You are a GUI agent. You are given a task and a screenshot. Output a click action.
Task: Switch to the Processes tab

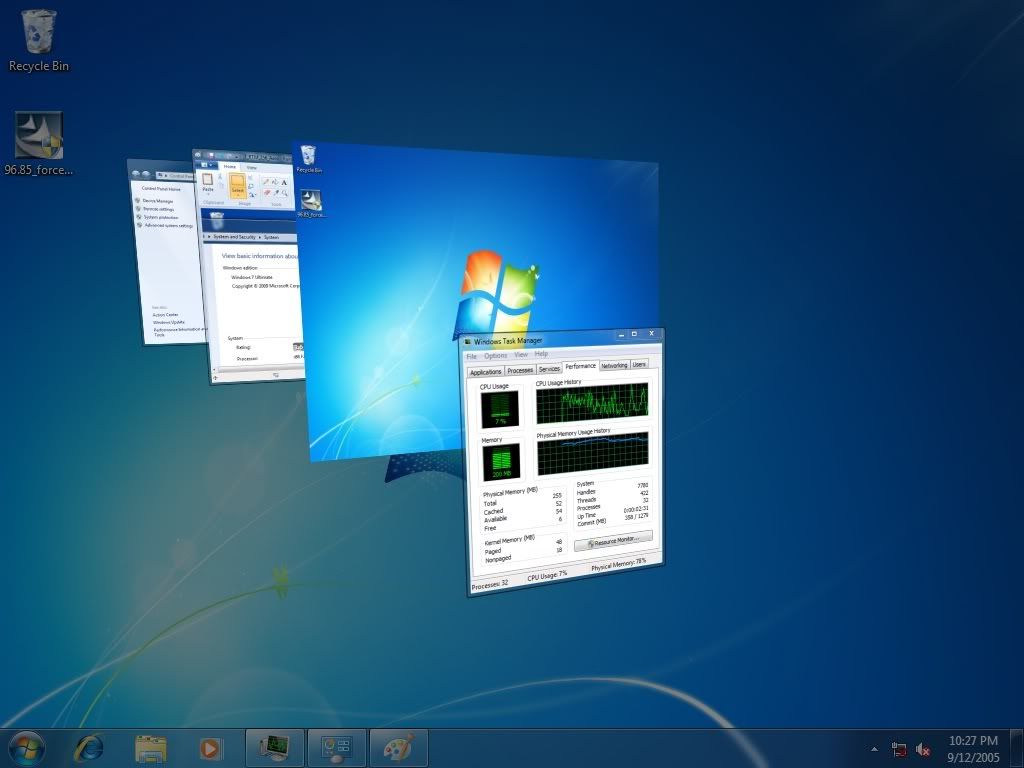pos(520,370)
